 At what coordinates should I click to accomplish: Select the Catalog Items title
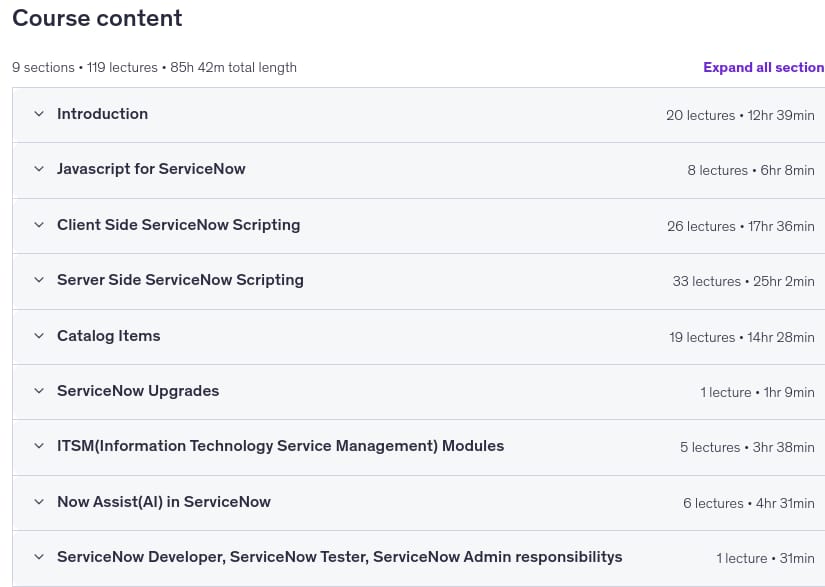click(108, 336)
